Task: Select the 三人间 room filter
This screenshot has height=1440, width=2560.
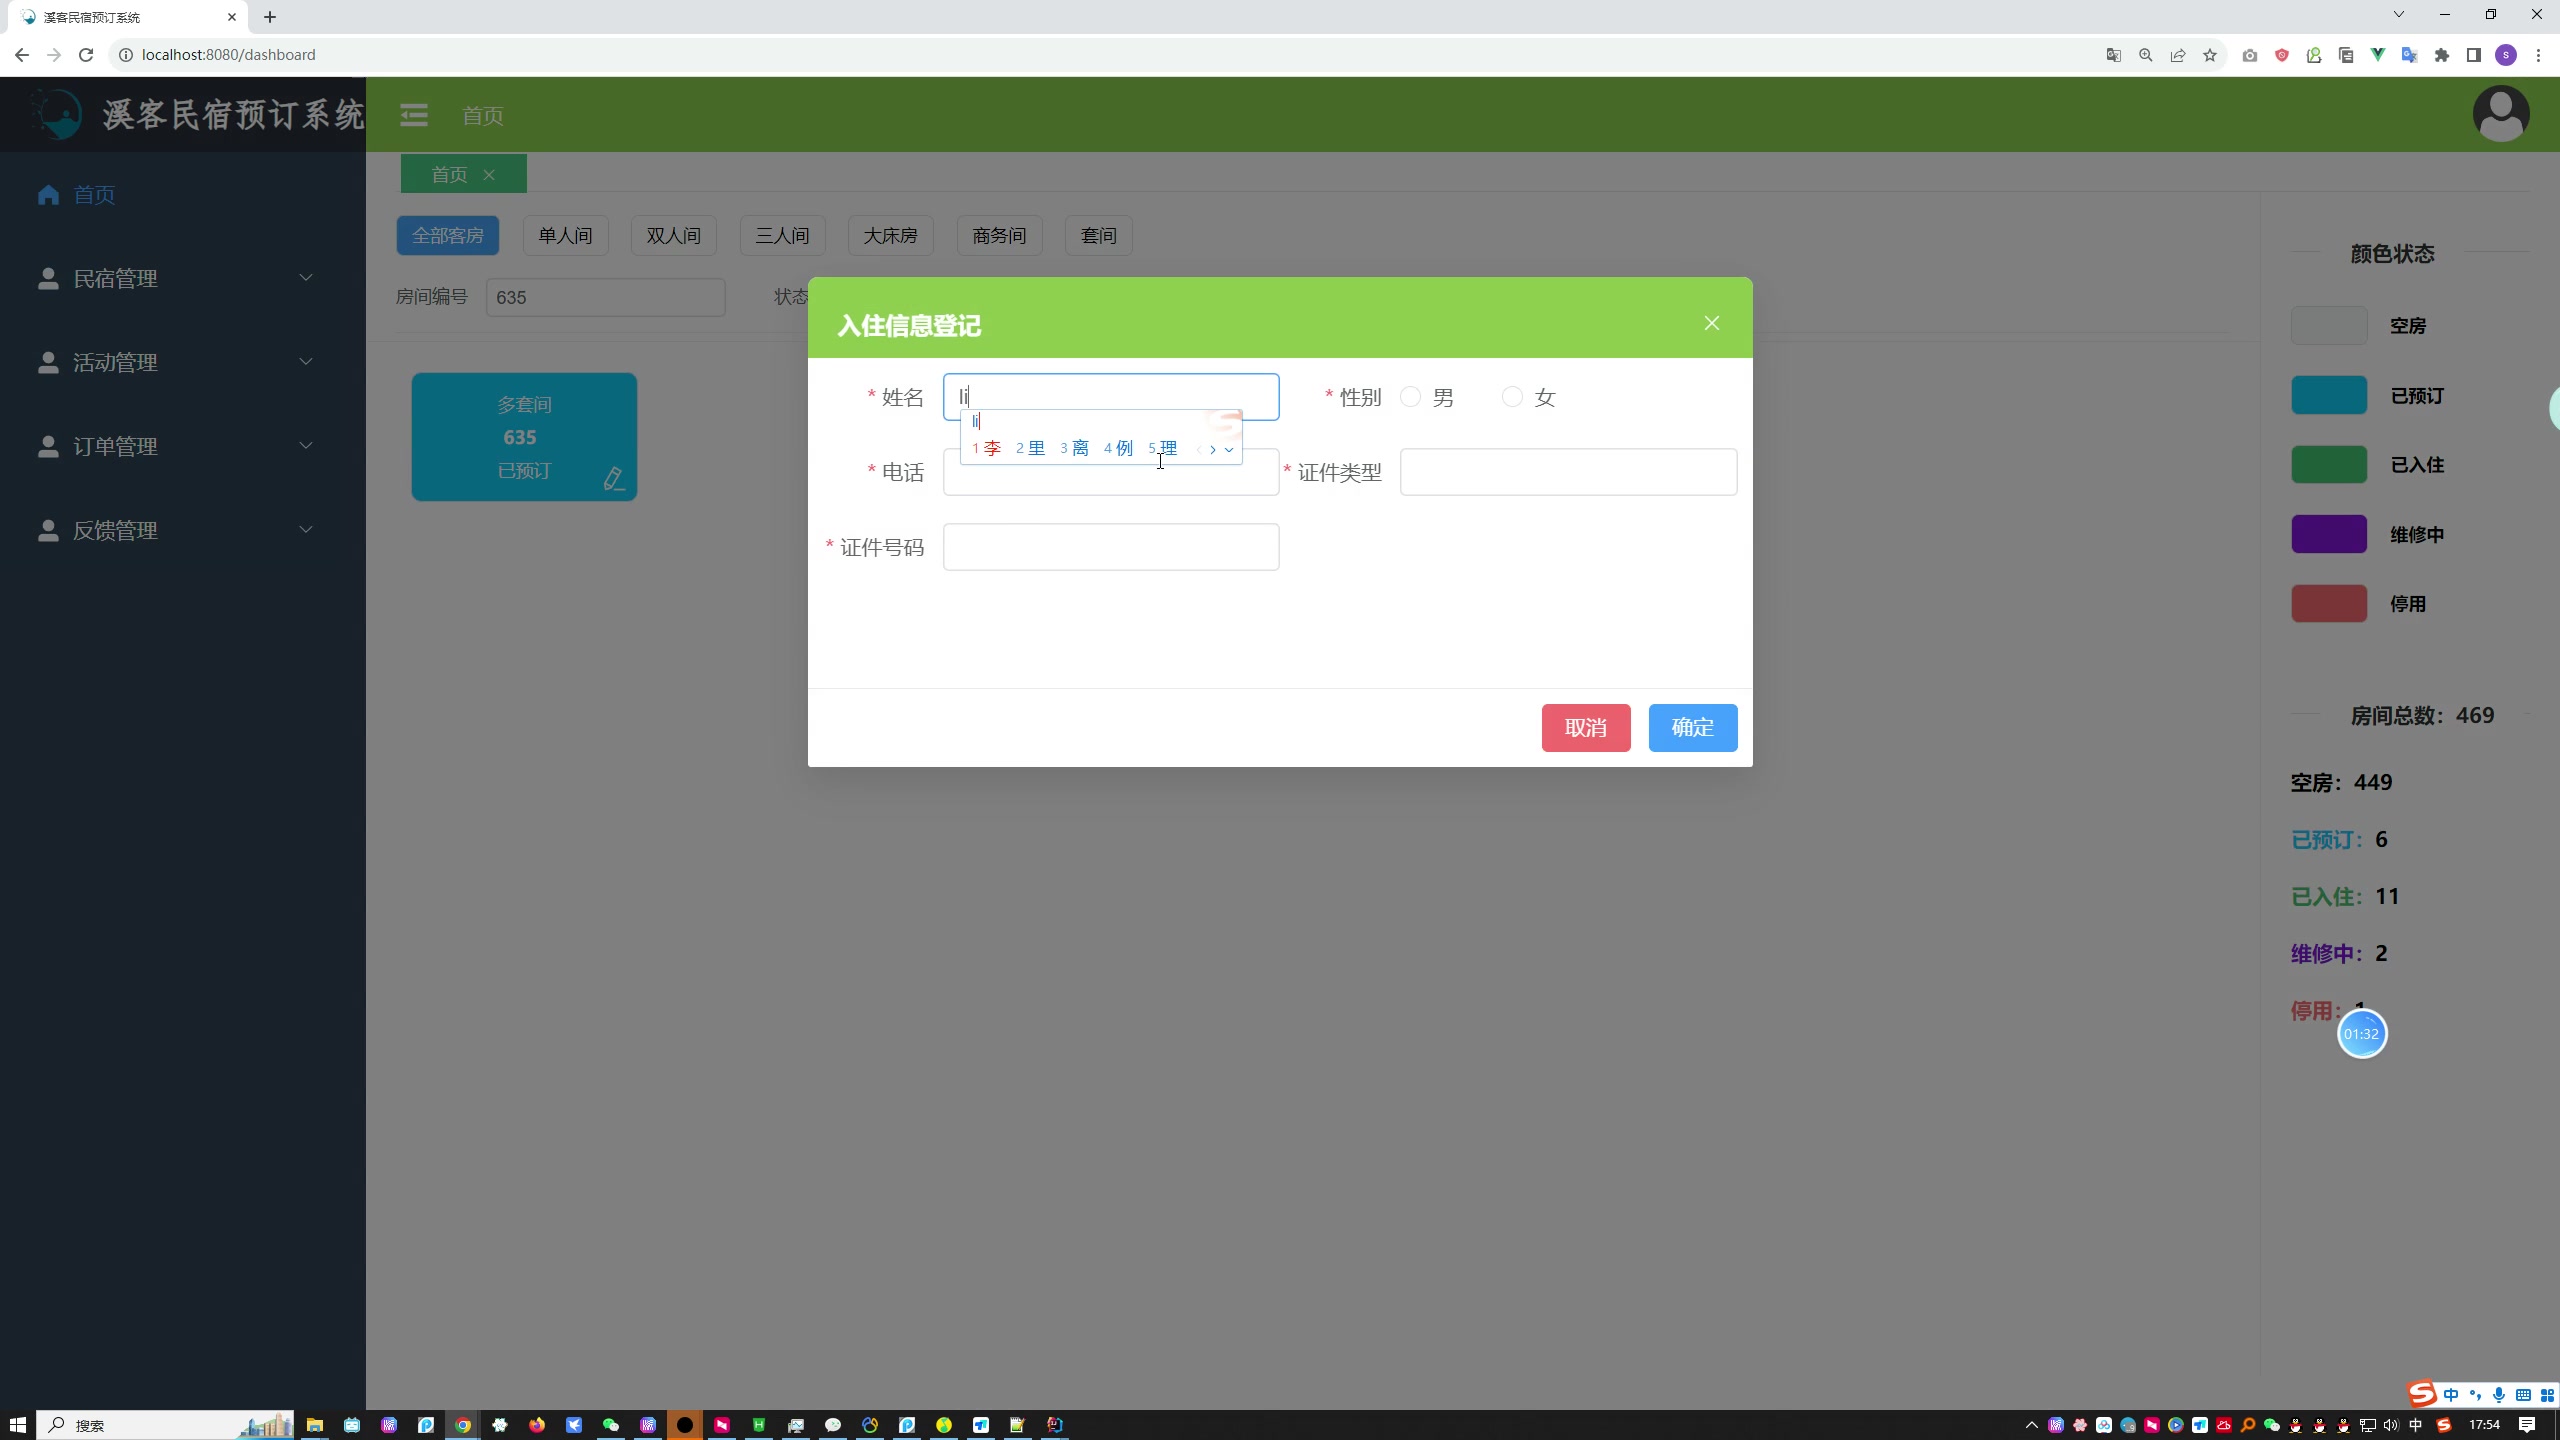Action: click(782, 236)
